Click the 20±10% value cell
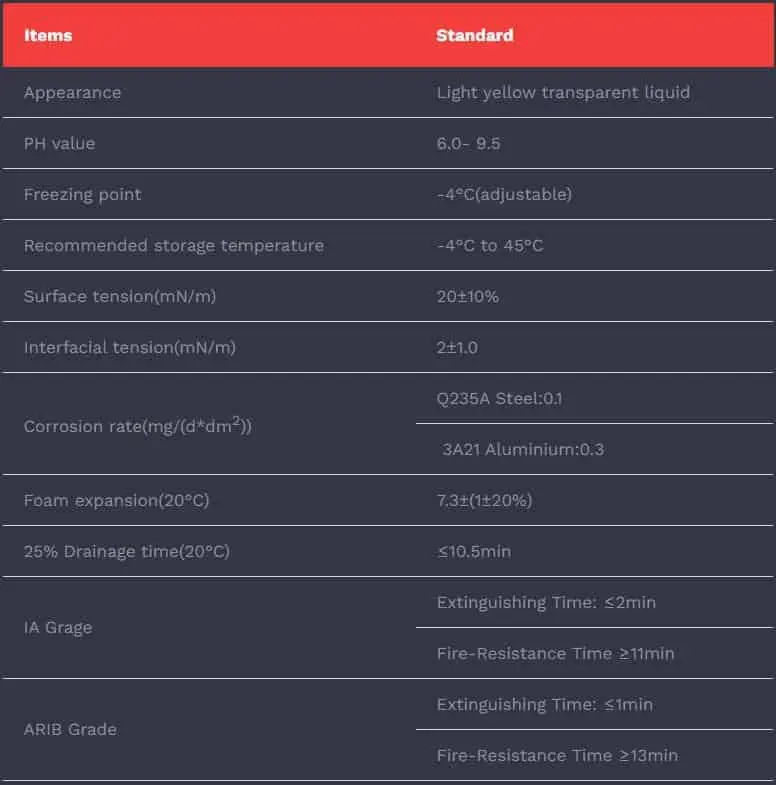 click(467, 296)
